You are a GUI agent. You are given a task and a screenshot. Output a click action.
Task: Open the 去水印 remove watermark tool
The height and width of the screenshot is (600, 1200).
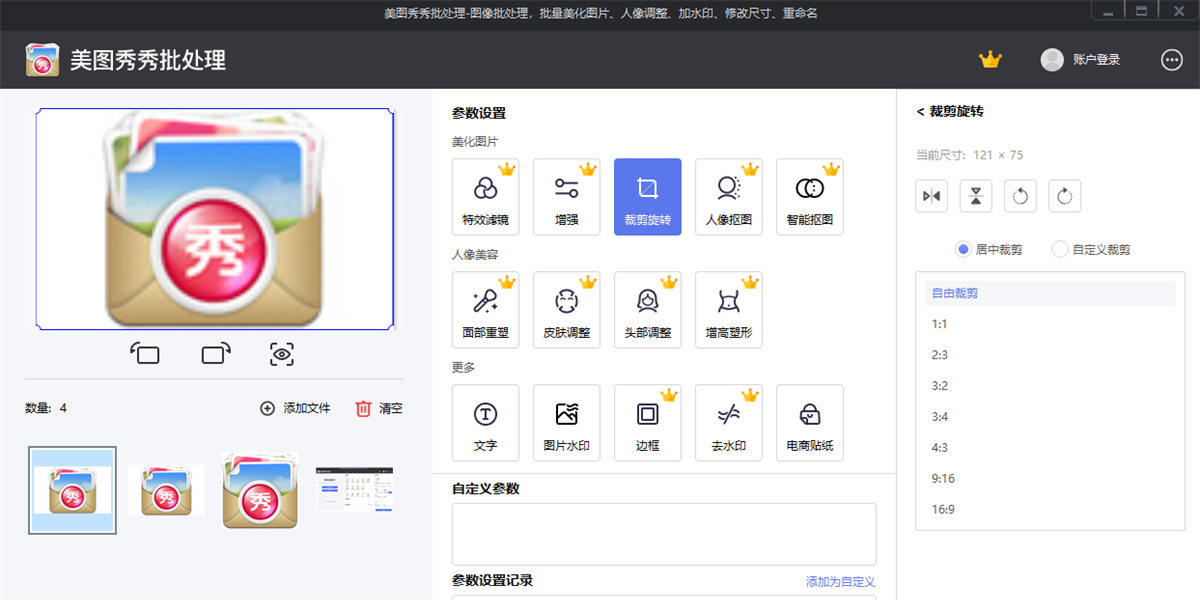[x=728, y=423]
